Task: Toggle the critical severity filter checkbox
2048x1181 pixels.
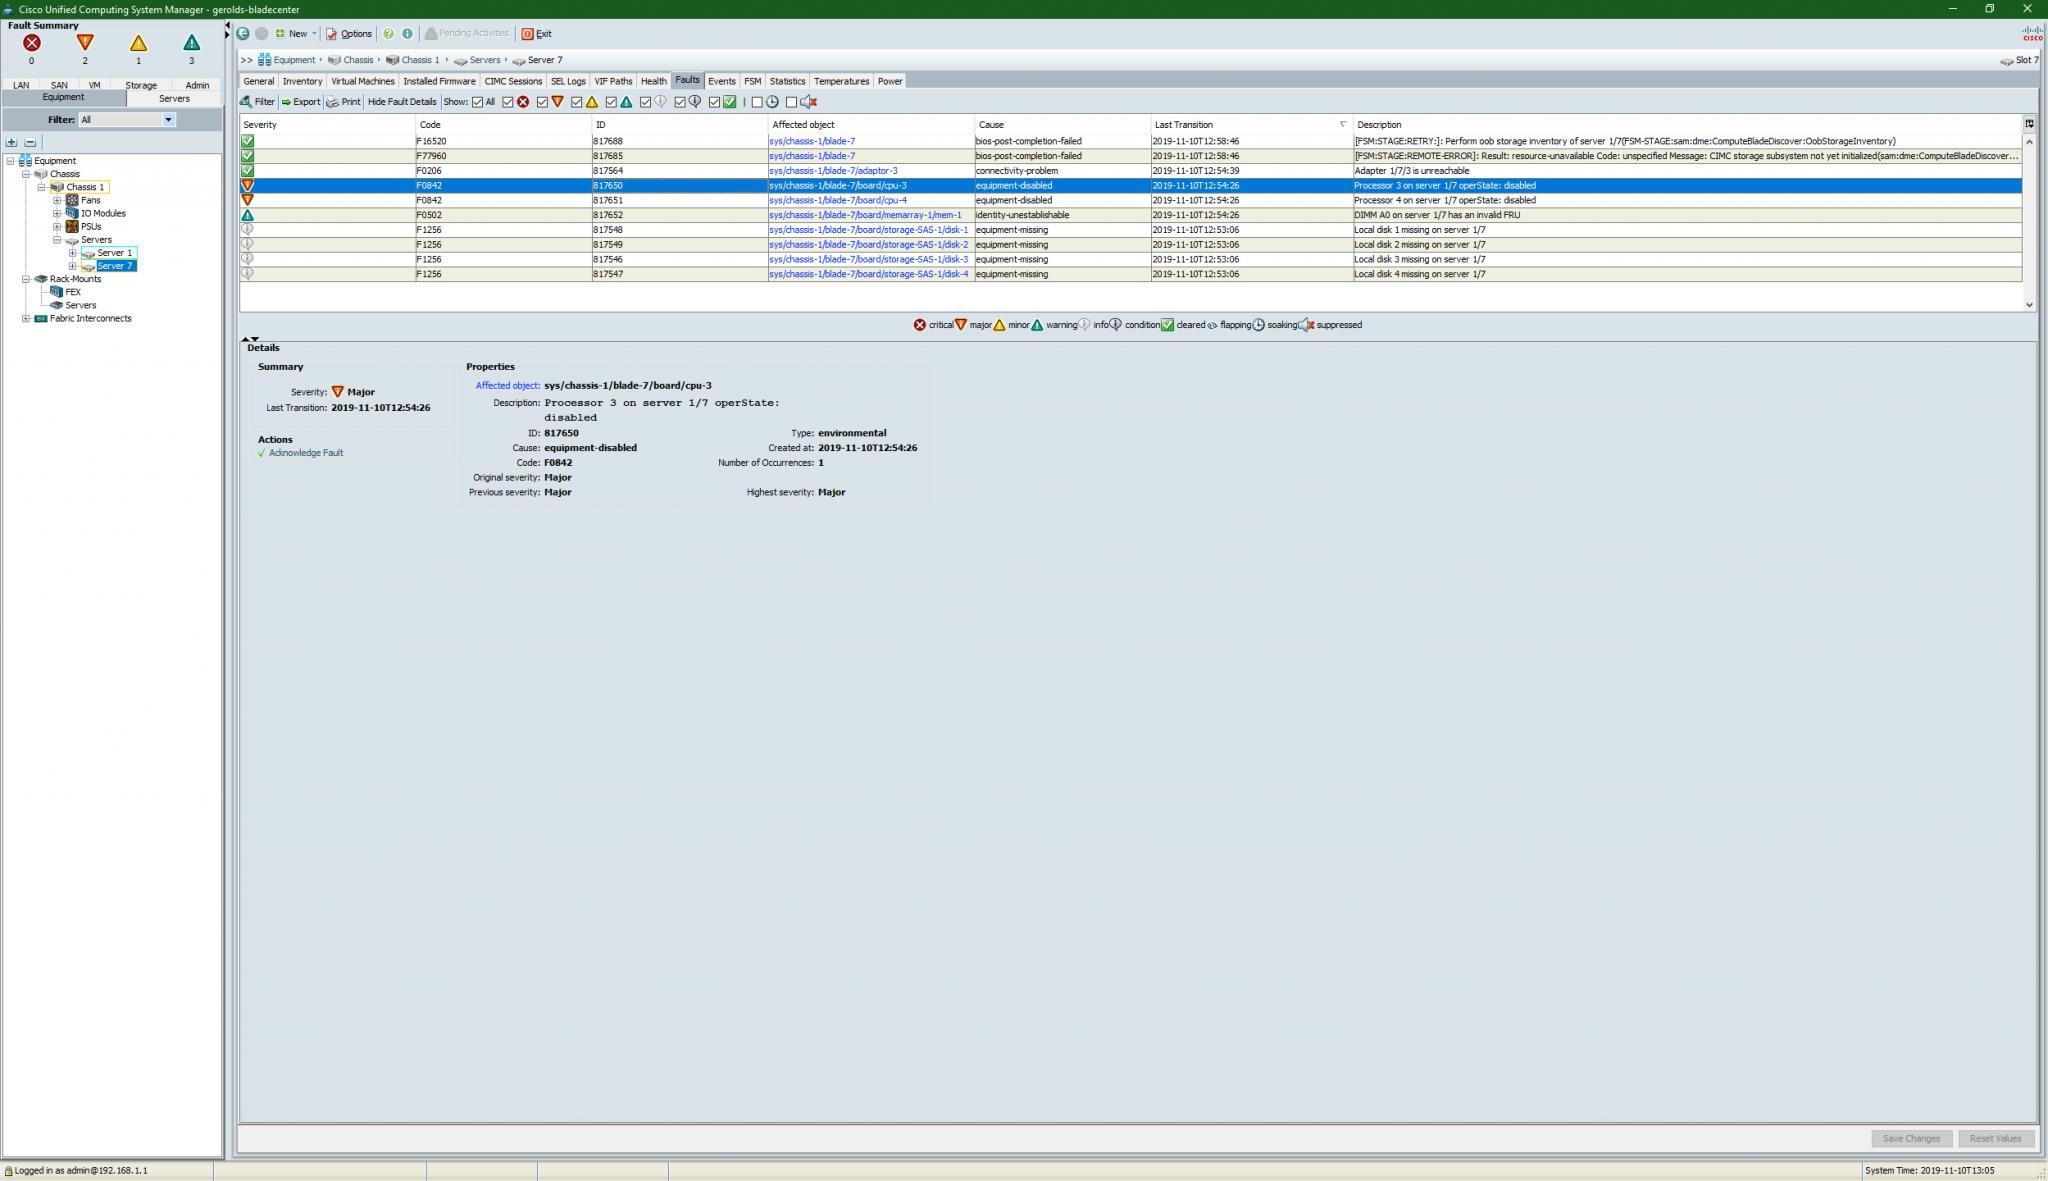Action: tap(508, 102)
